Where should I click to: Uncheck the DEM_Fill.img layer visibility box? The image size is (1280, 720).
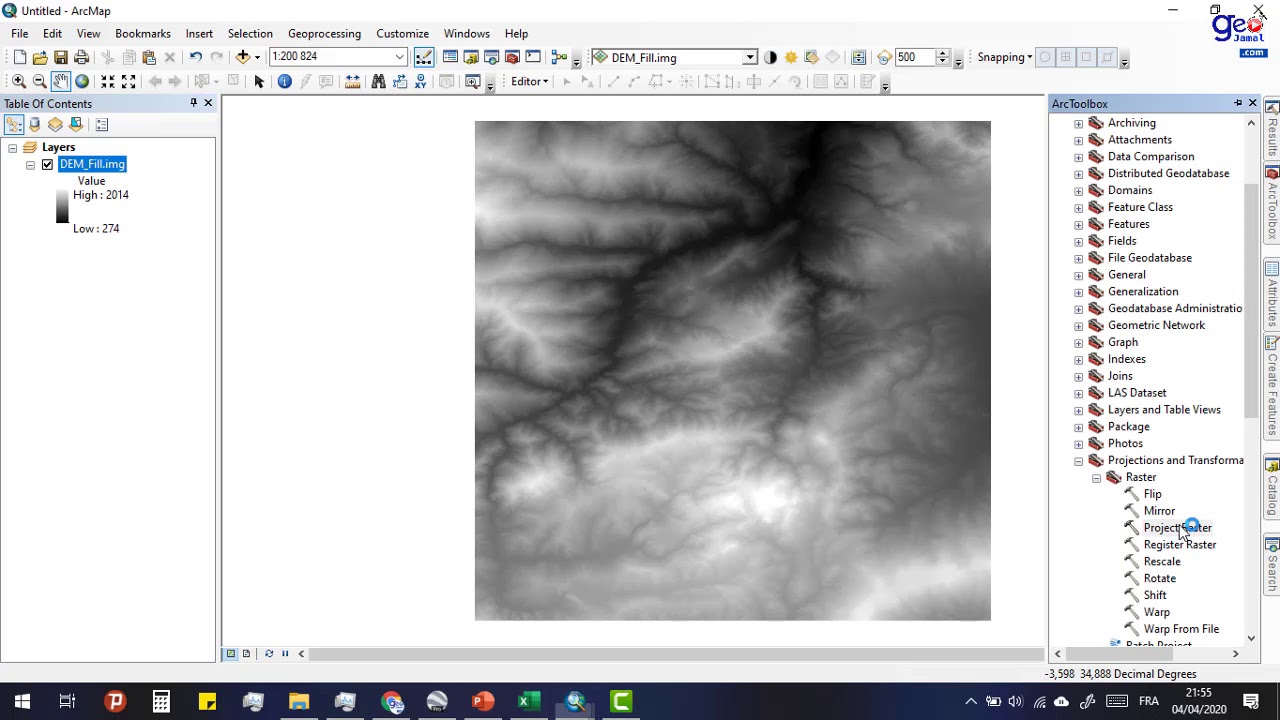[x=47, y=164]
